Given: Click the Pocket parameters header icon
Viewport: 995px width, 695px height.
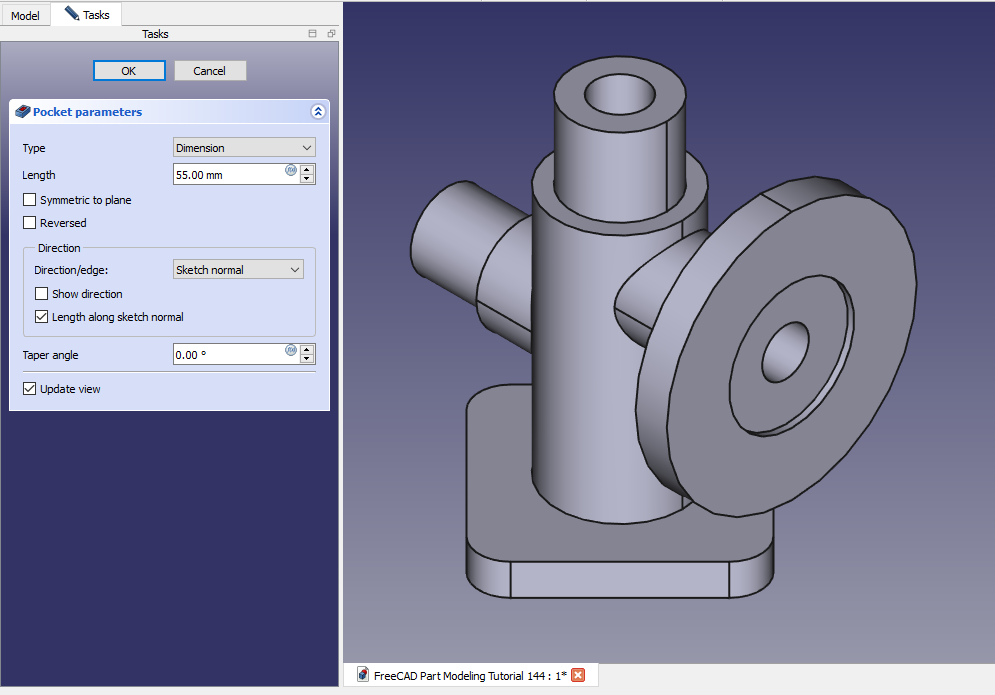Looking at the screenshot, I should click(x=22, y=112).
